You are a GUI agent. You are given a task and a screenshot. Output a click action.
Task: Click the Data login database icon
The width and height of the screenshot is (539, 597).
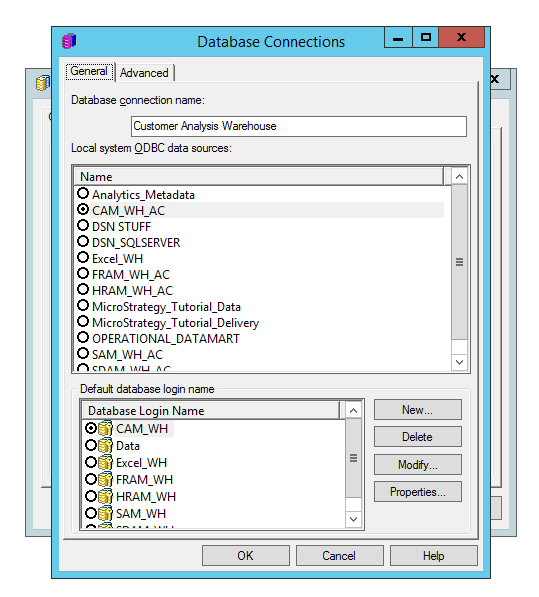pyautogui.click(x=105, y=445)
